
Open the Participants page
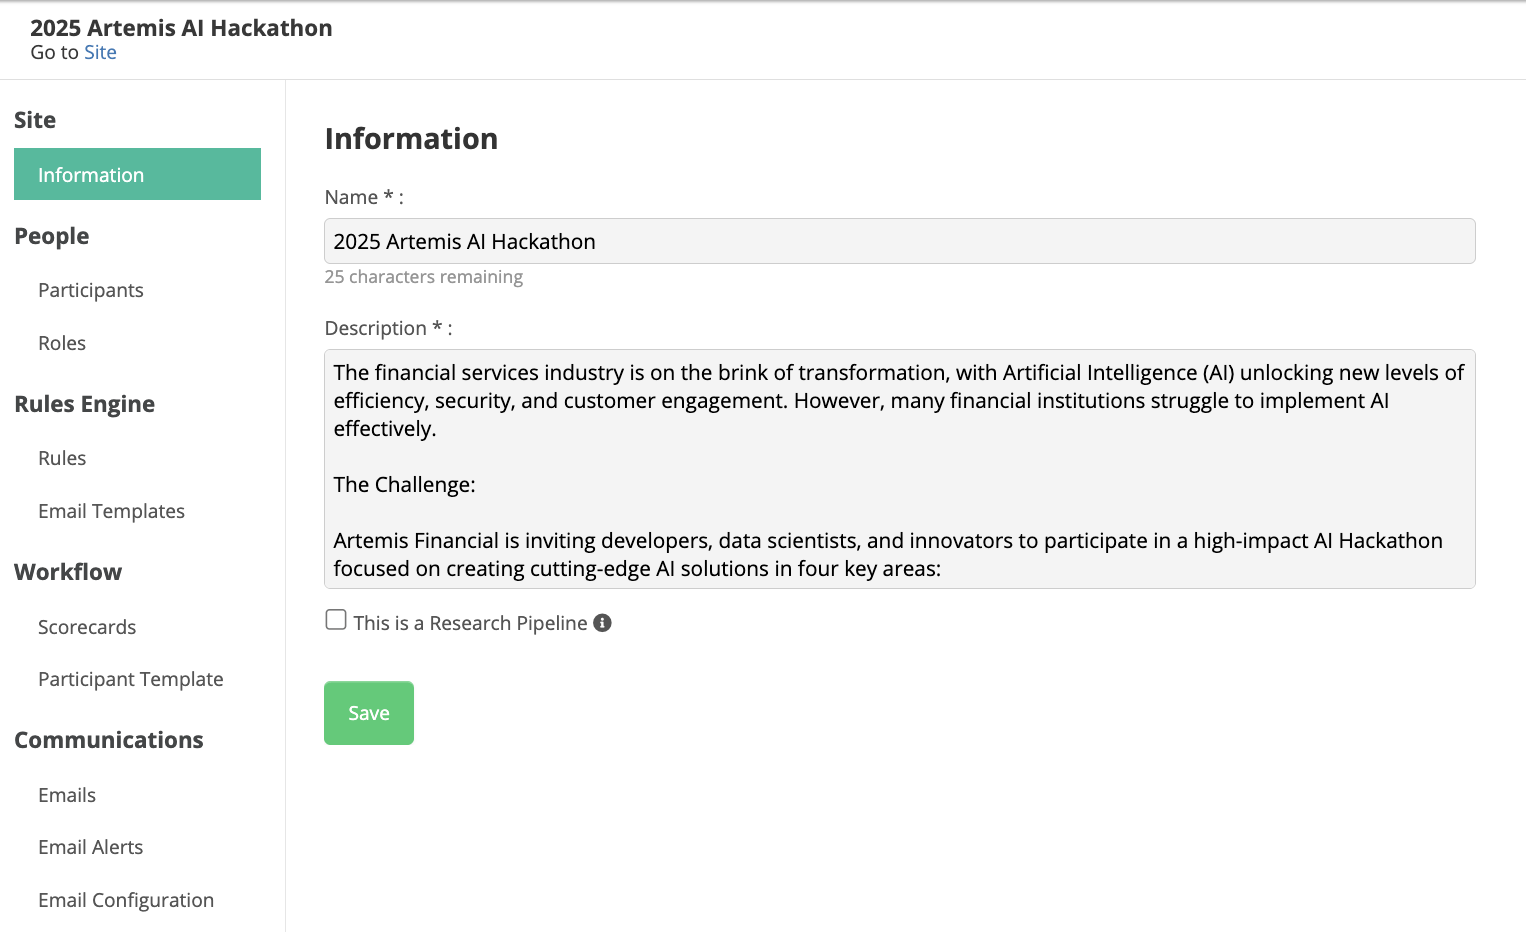(x=91, y=290)
